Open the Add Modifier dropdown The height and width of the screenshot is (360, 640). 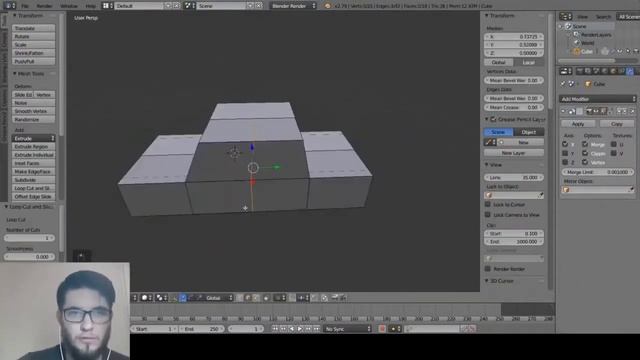click(598, 99)
